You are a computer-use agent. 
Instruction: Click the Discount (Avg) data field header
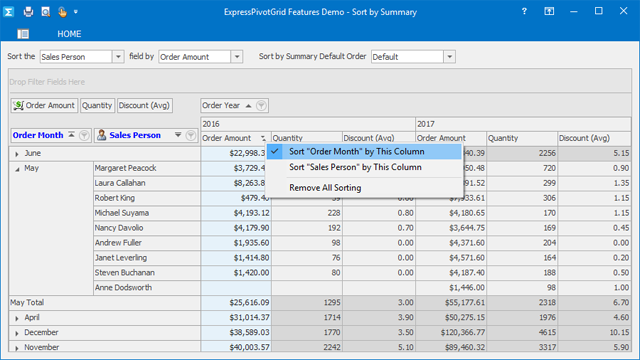click(144, 105)
